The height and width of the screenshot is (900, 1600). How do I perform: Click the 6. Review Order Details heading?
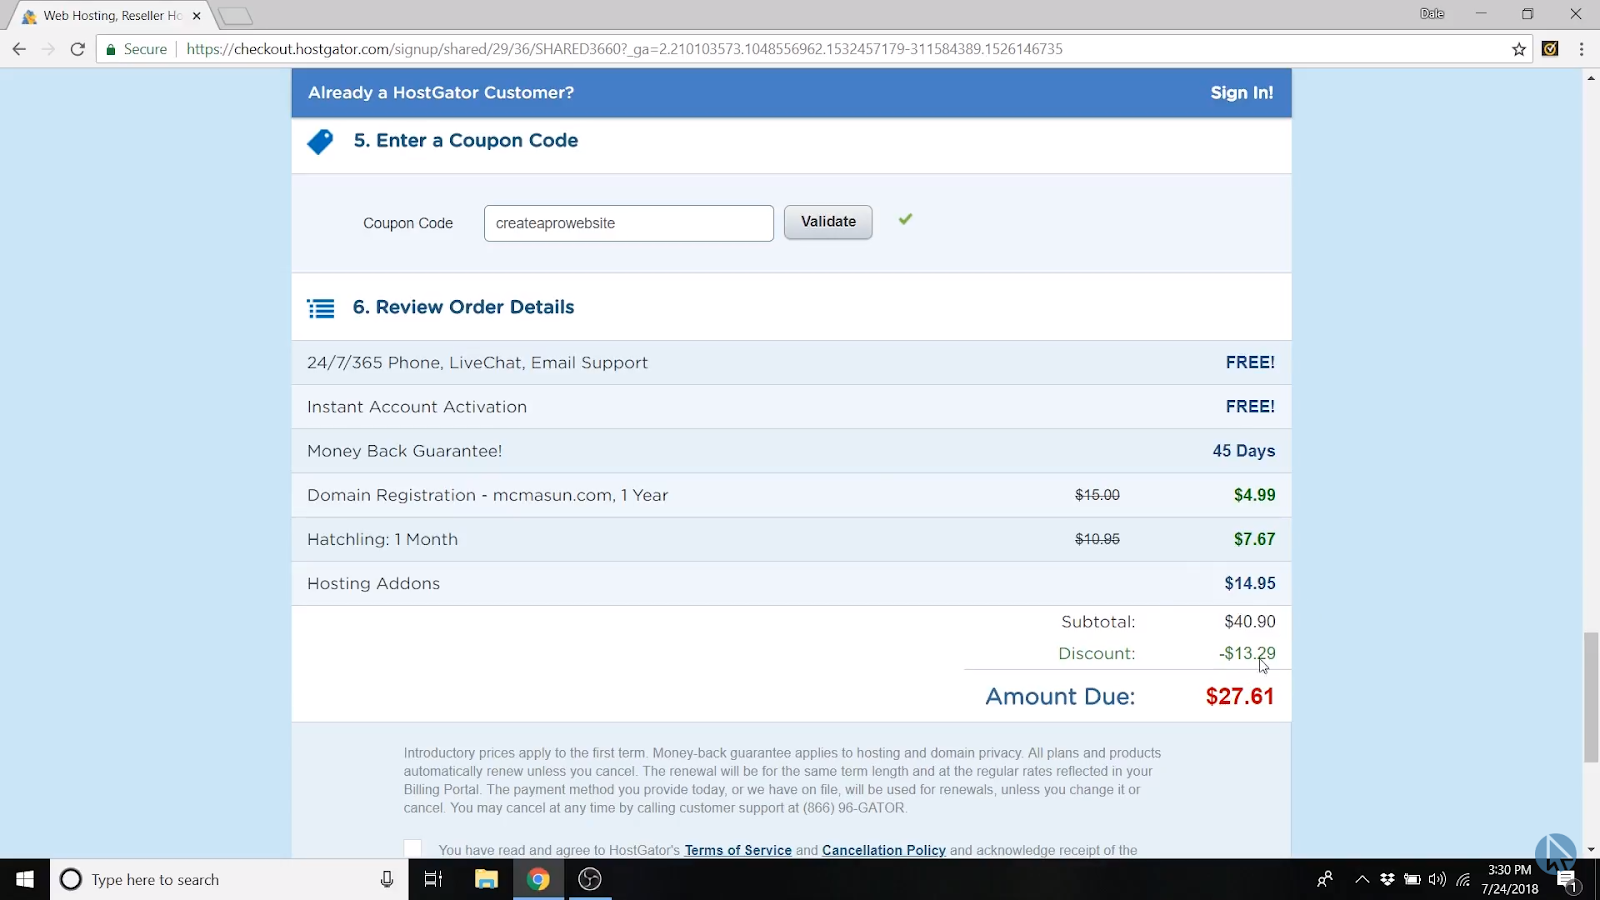(x=464, y=307)
